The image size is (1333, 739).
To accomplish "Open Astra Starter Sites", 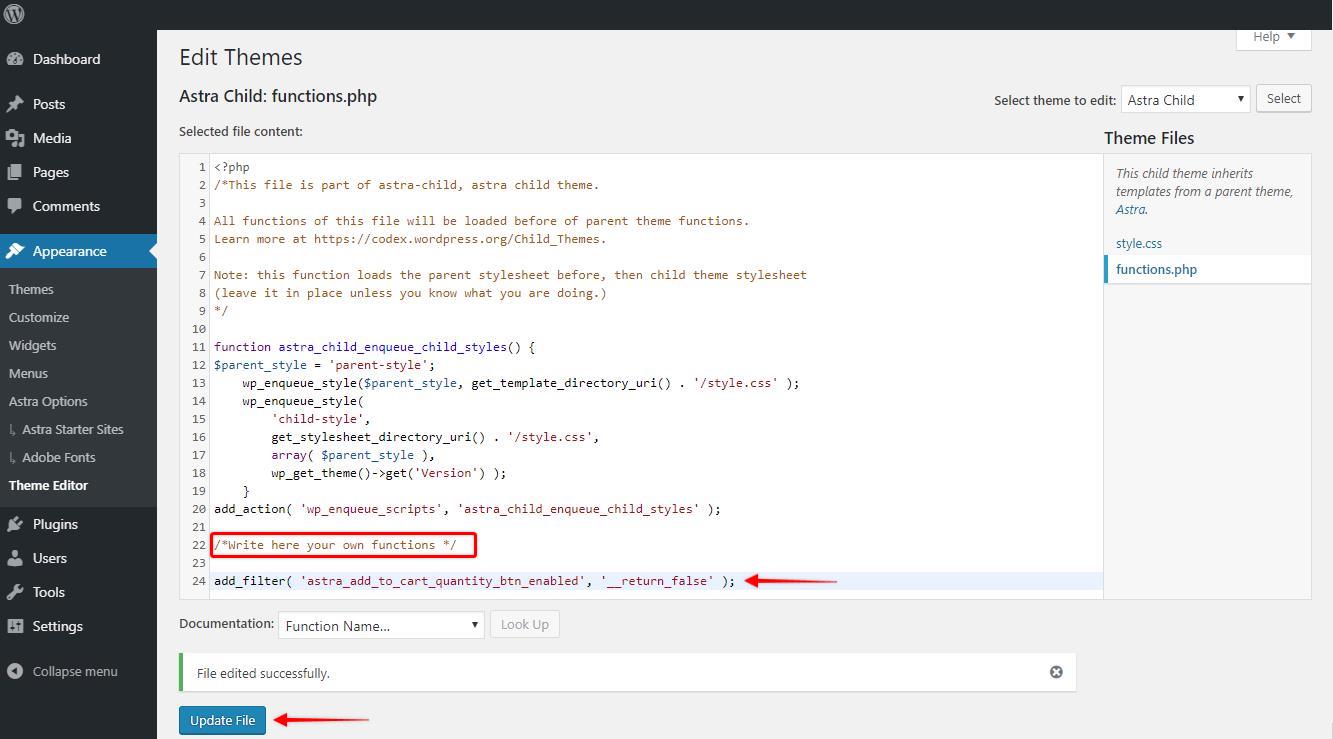I will point(72,429).
